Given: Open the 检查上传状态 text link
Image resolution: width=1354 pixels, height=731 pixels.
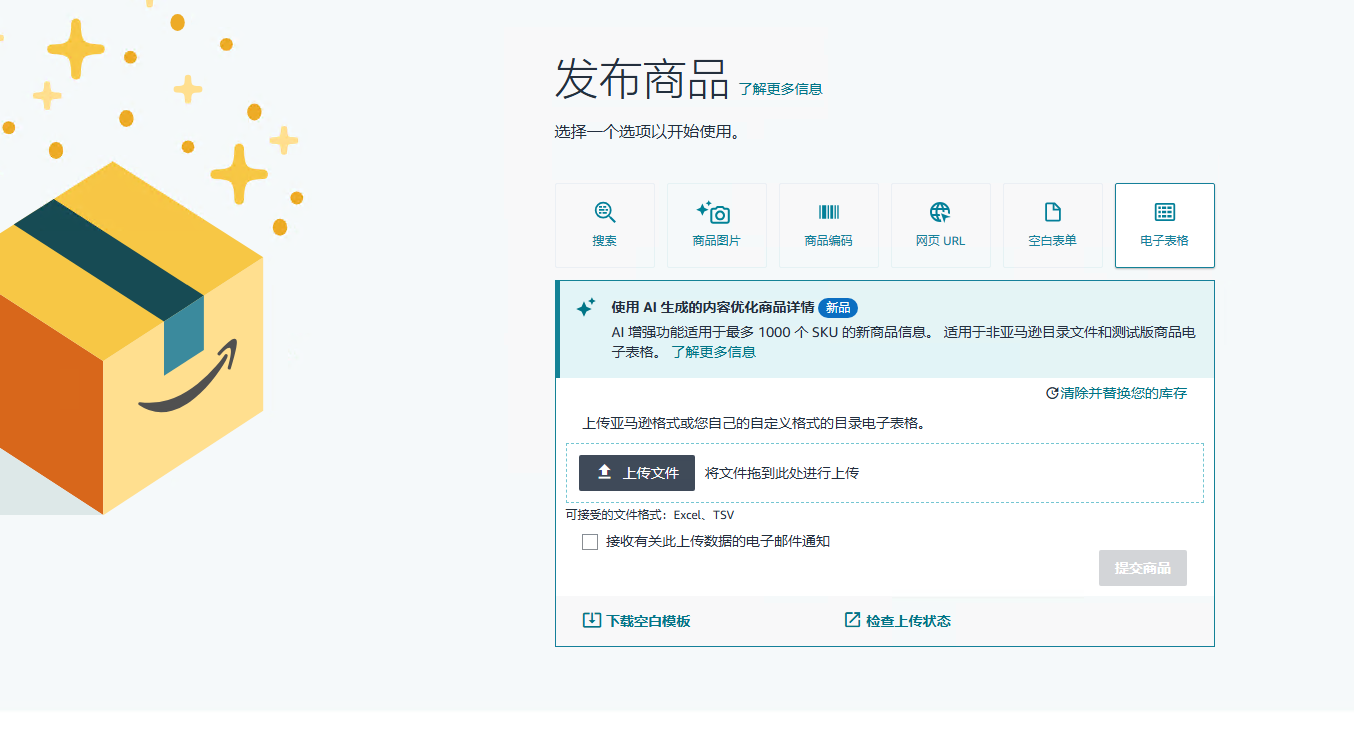Looking at the screenshot, I should [x=908, y=621].
